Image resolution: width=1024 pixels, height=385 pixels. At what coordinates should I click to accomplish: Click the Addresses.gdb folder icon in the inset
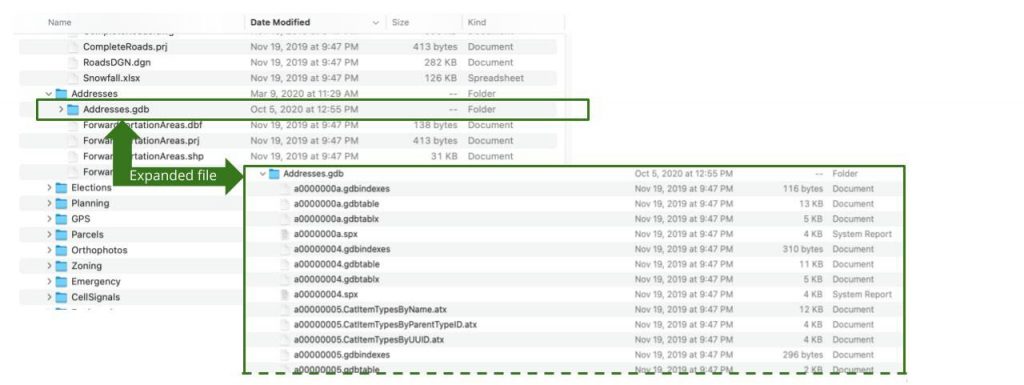(274, 174)
